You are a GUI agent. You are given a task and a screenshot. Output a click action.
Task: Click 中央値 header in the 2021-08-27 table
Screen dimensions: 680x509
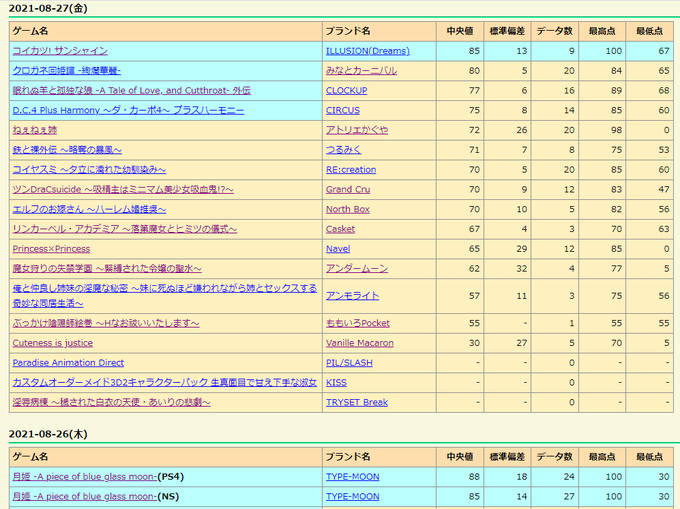460,31
